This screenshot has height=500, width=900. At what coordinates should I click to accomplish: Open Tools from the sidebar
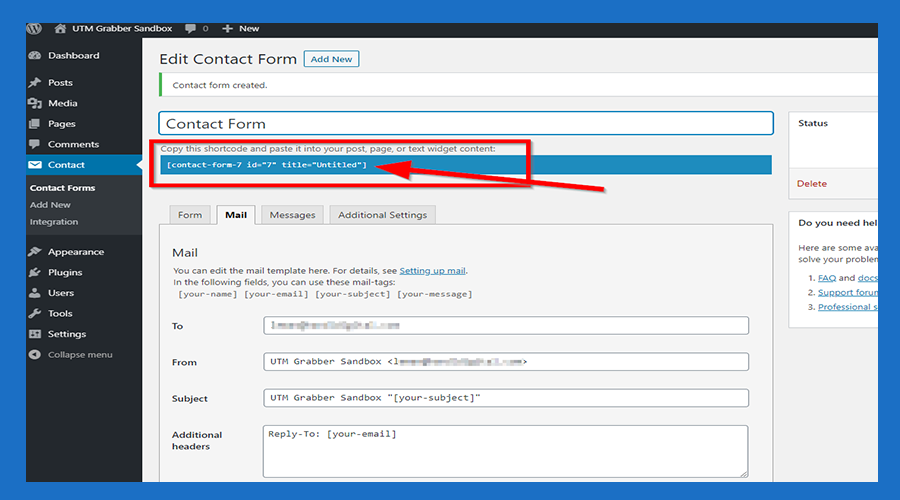[x=60, y=313]
